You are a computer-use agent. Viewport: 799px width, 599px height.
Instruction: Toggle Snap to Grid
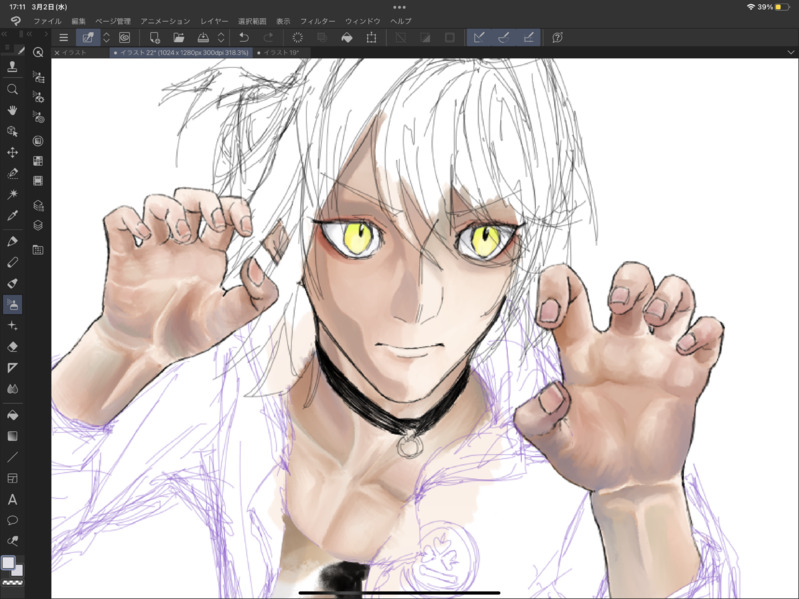point(528,38)
